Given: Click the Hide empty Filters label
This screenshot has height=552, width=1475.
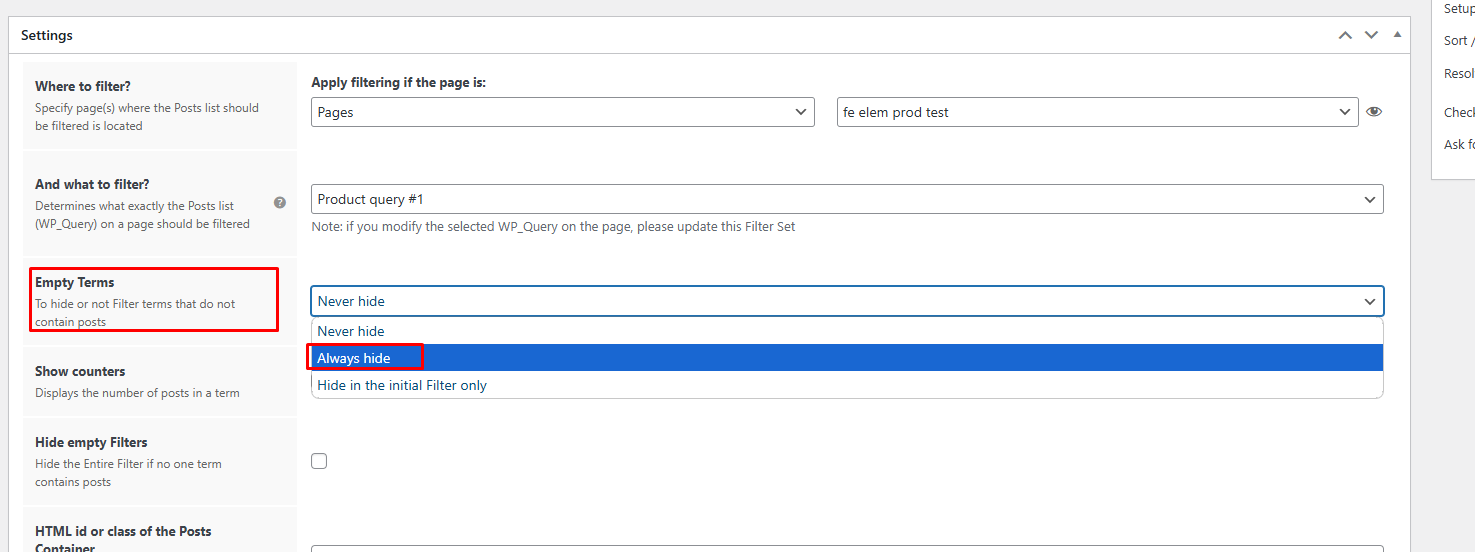Looking at the screenshot, I should coord(91,442).
